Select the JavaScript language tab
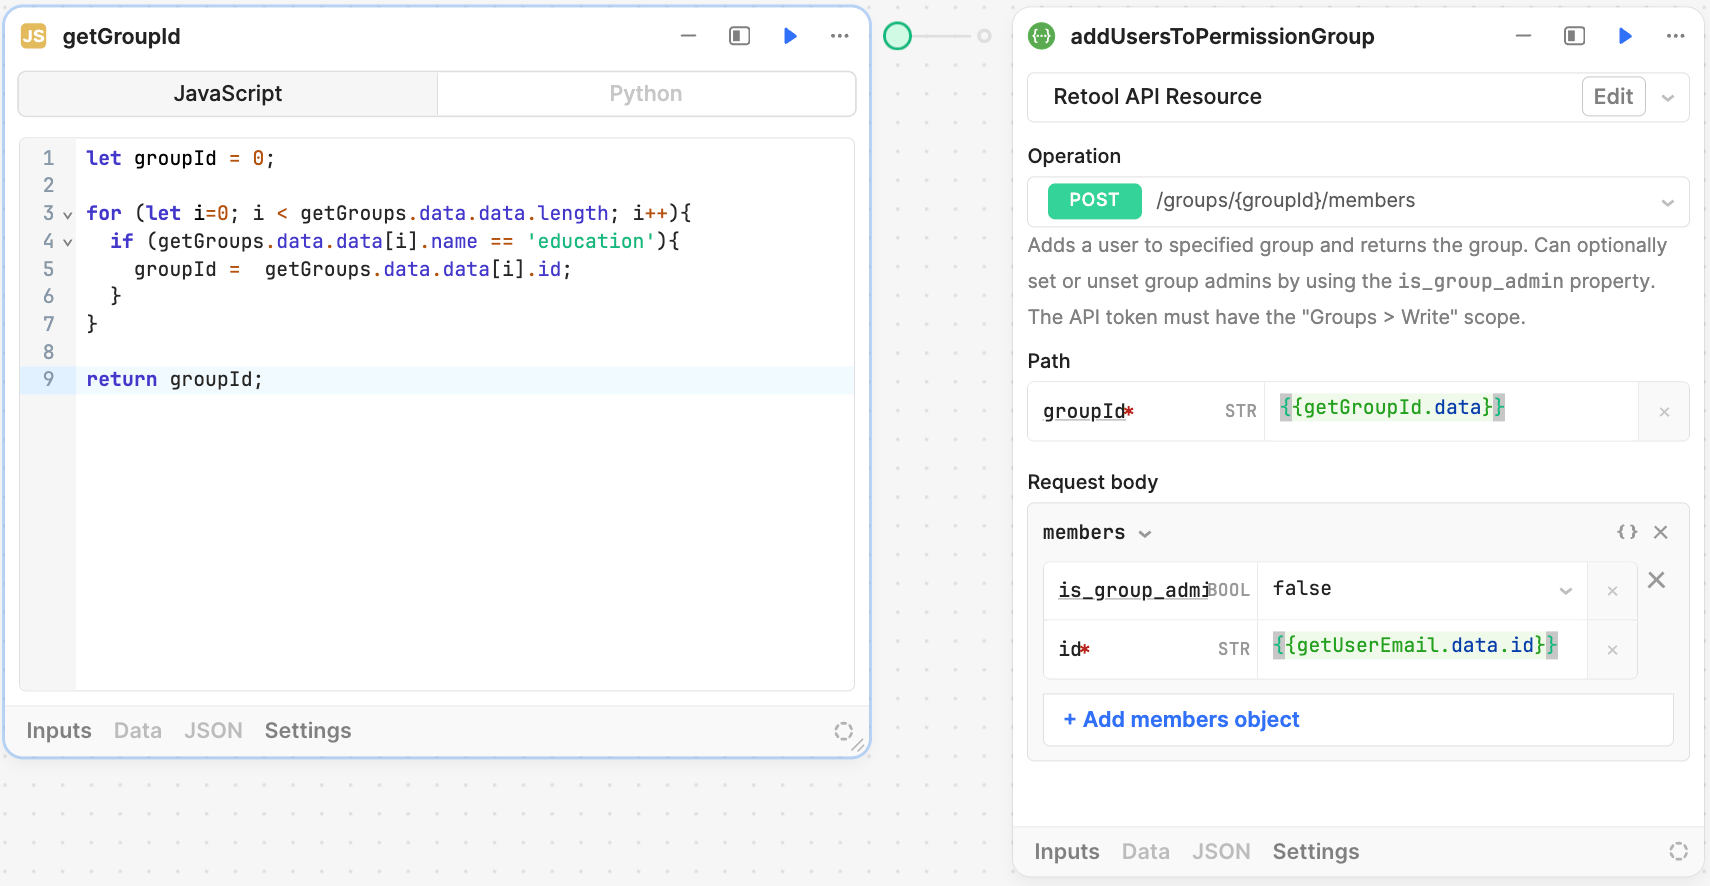 [228, 94]
